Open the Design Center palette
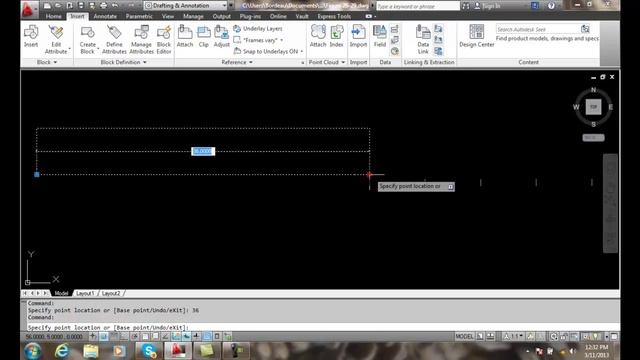This screenshot has width=640, height=360. coord(476,37)
